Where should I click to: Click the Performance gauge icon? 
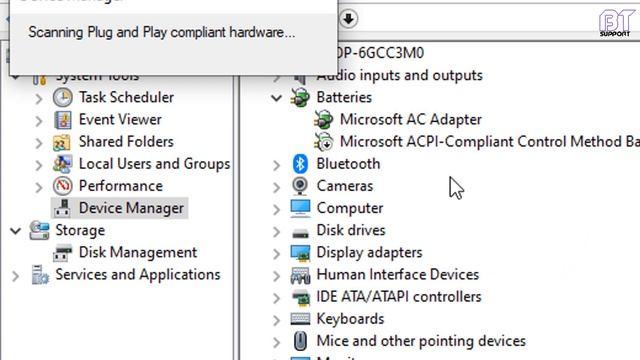[x=63, y=186]
